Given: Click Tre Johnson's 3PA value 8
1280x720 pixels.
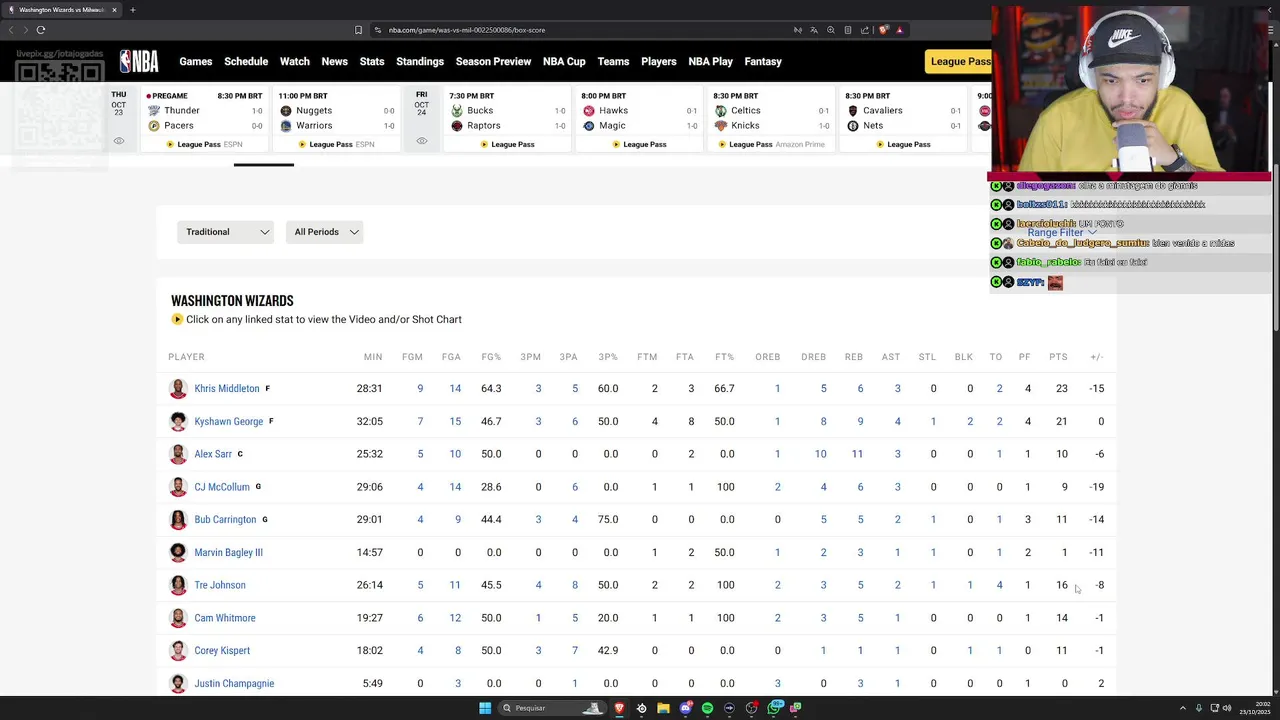Looking at the screenshot, I should 574,585.
